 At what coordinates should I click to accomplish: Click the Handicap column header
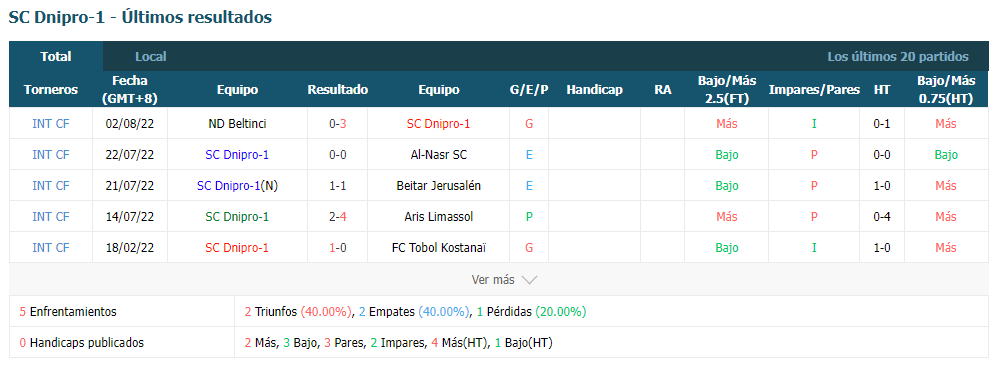595,90
